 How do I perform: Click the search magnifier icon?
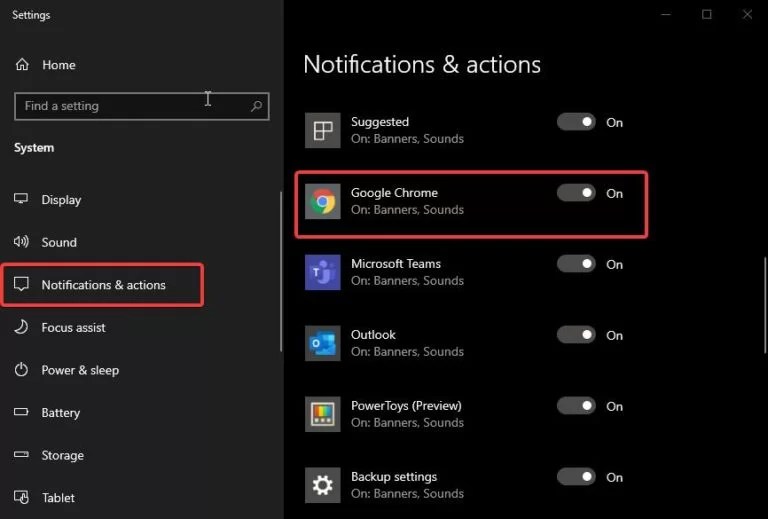click(256, 106)
